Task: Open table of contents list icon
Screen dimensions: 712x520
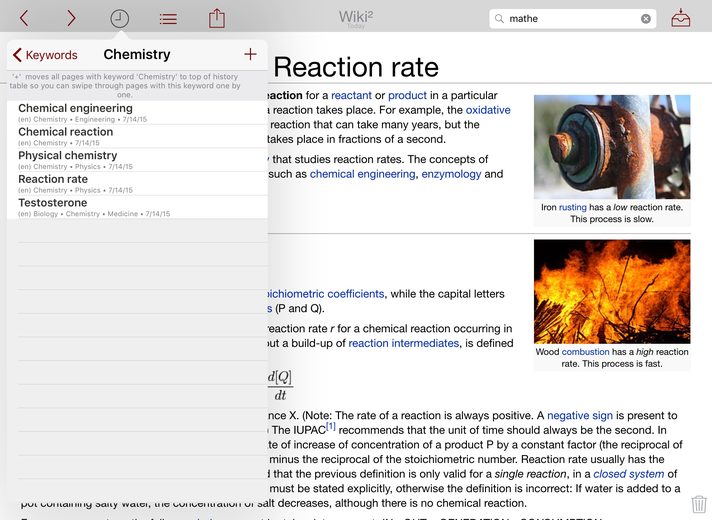Action: [168, 19]
